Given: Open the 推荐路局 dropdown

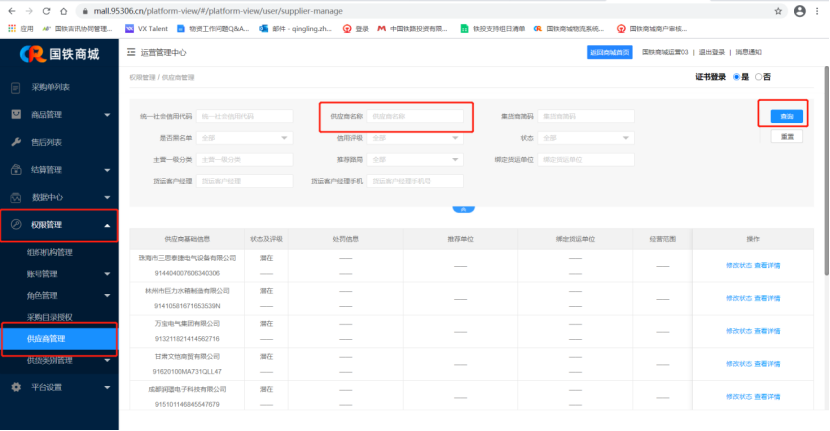Looking at the screenshot, I should coord(415,159).
